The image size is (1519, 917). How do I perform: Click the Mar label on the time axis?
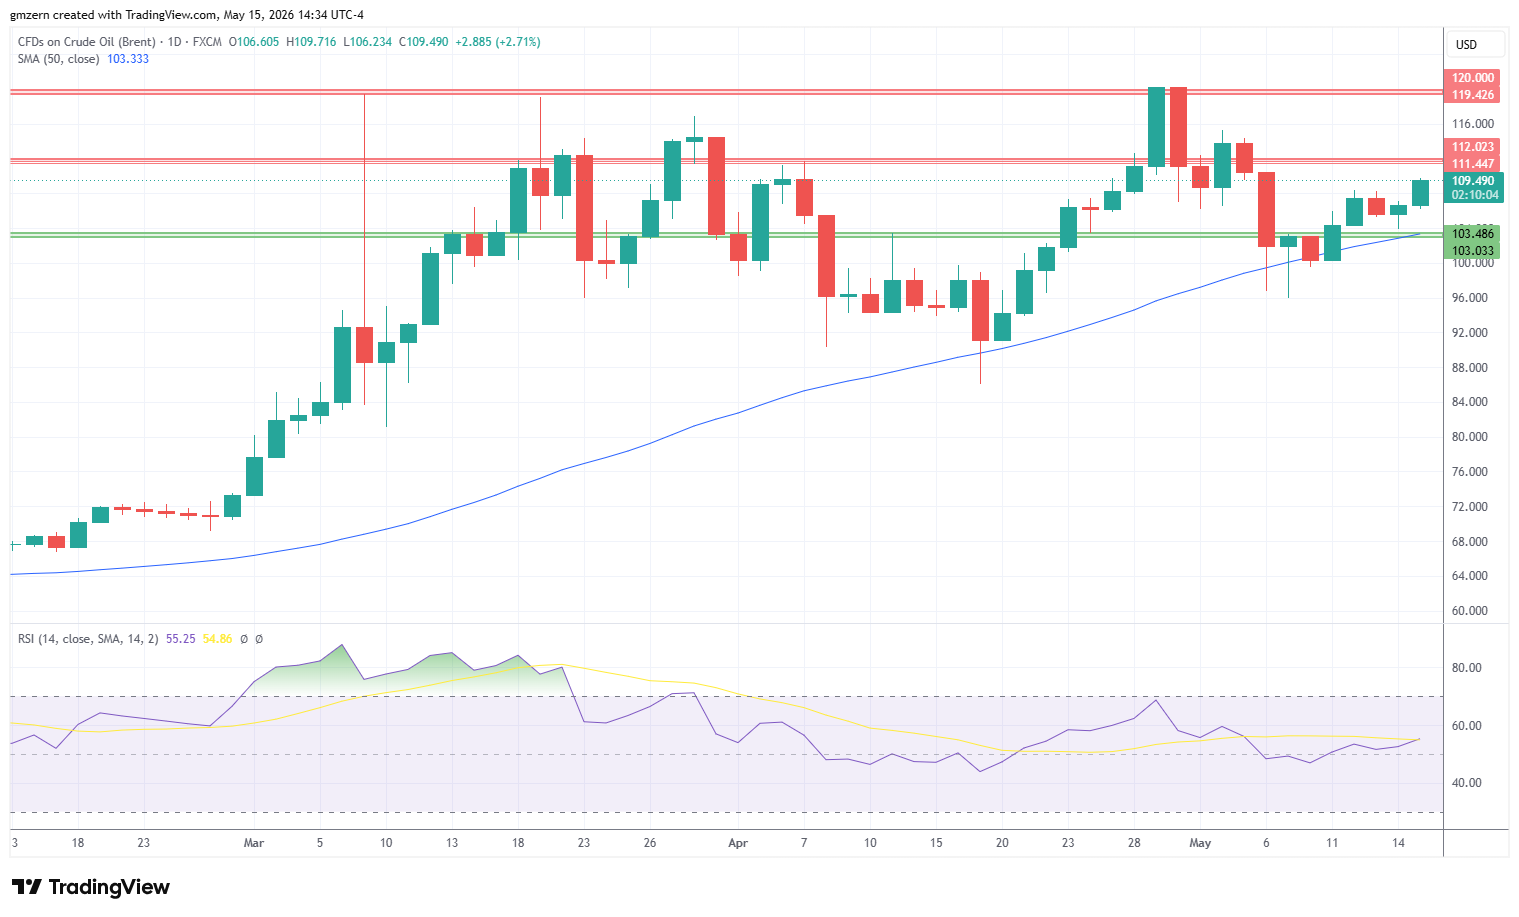[254, 843]
